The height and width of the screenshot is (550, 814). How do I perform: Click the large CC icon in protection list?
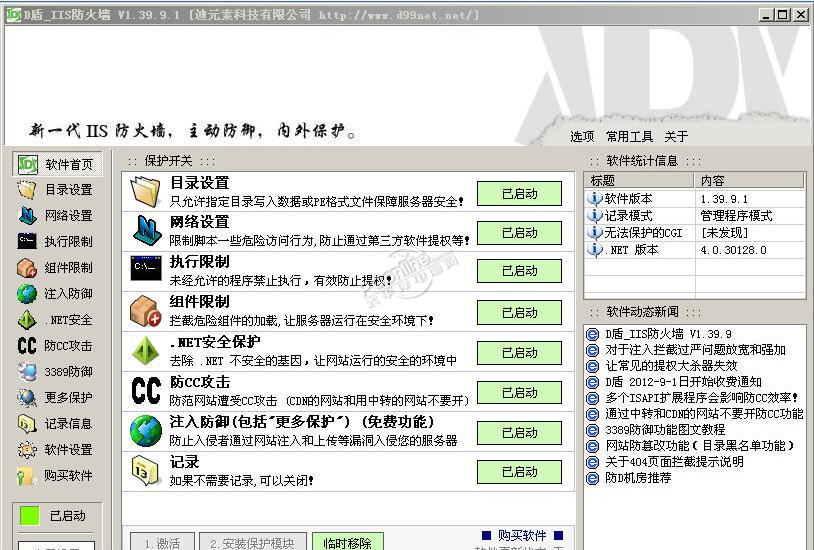pyautogui.click(x=146, y=391)
